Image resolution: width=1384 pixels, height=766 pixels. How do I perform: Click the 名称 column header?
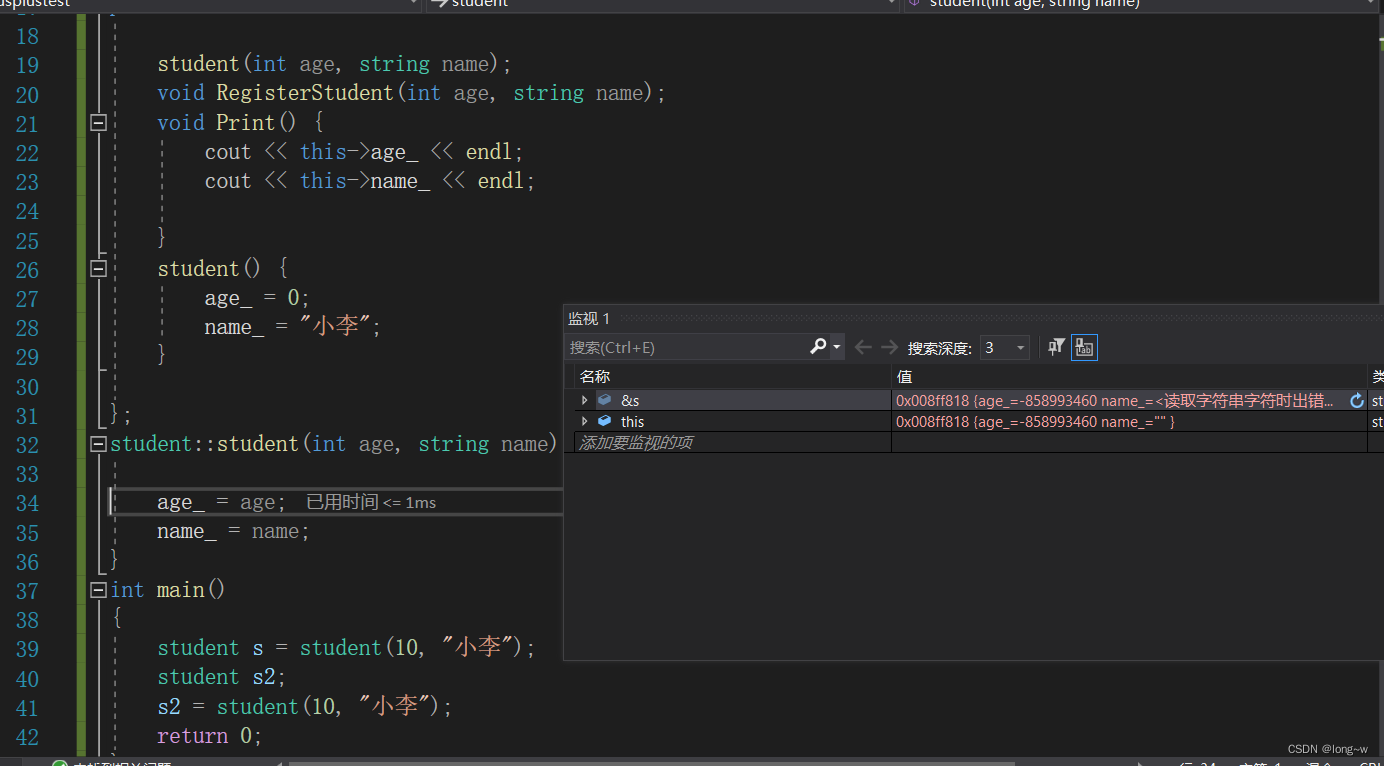pyautogui.click(x=595, y=376)
